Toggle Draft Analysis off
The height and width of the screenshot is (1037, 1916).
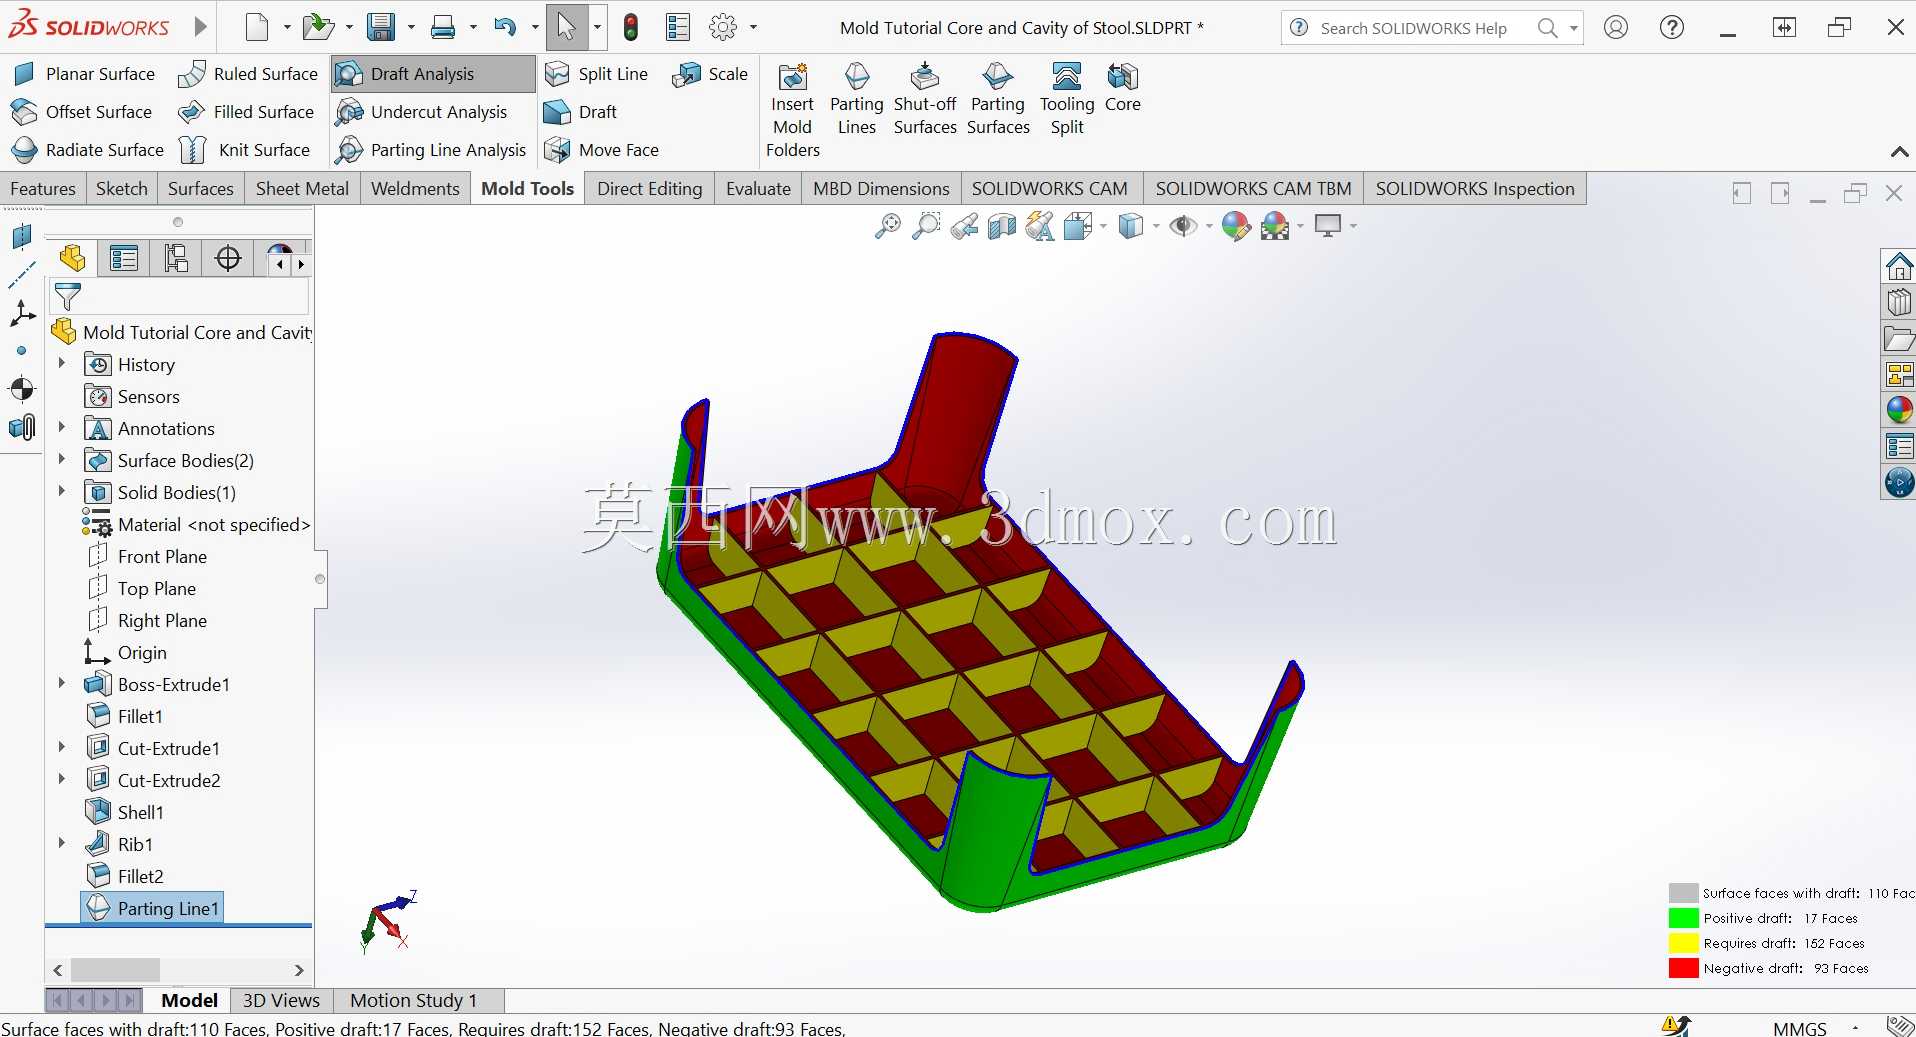[433, 74]
